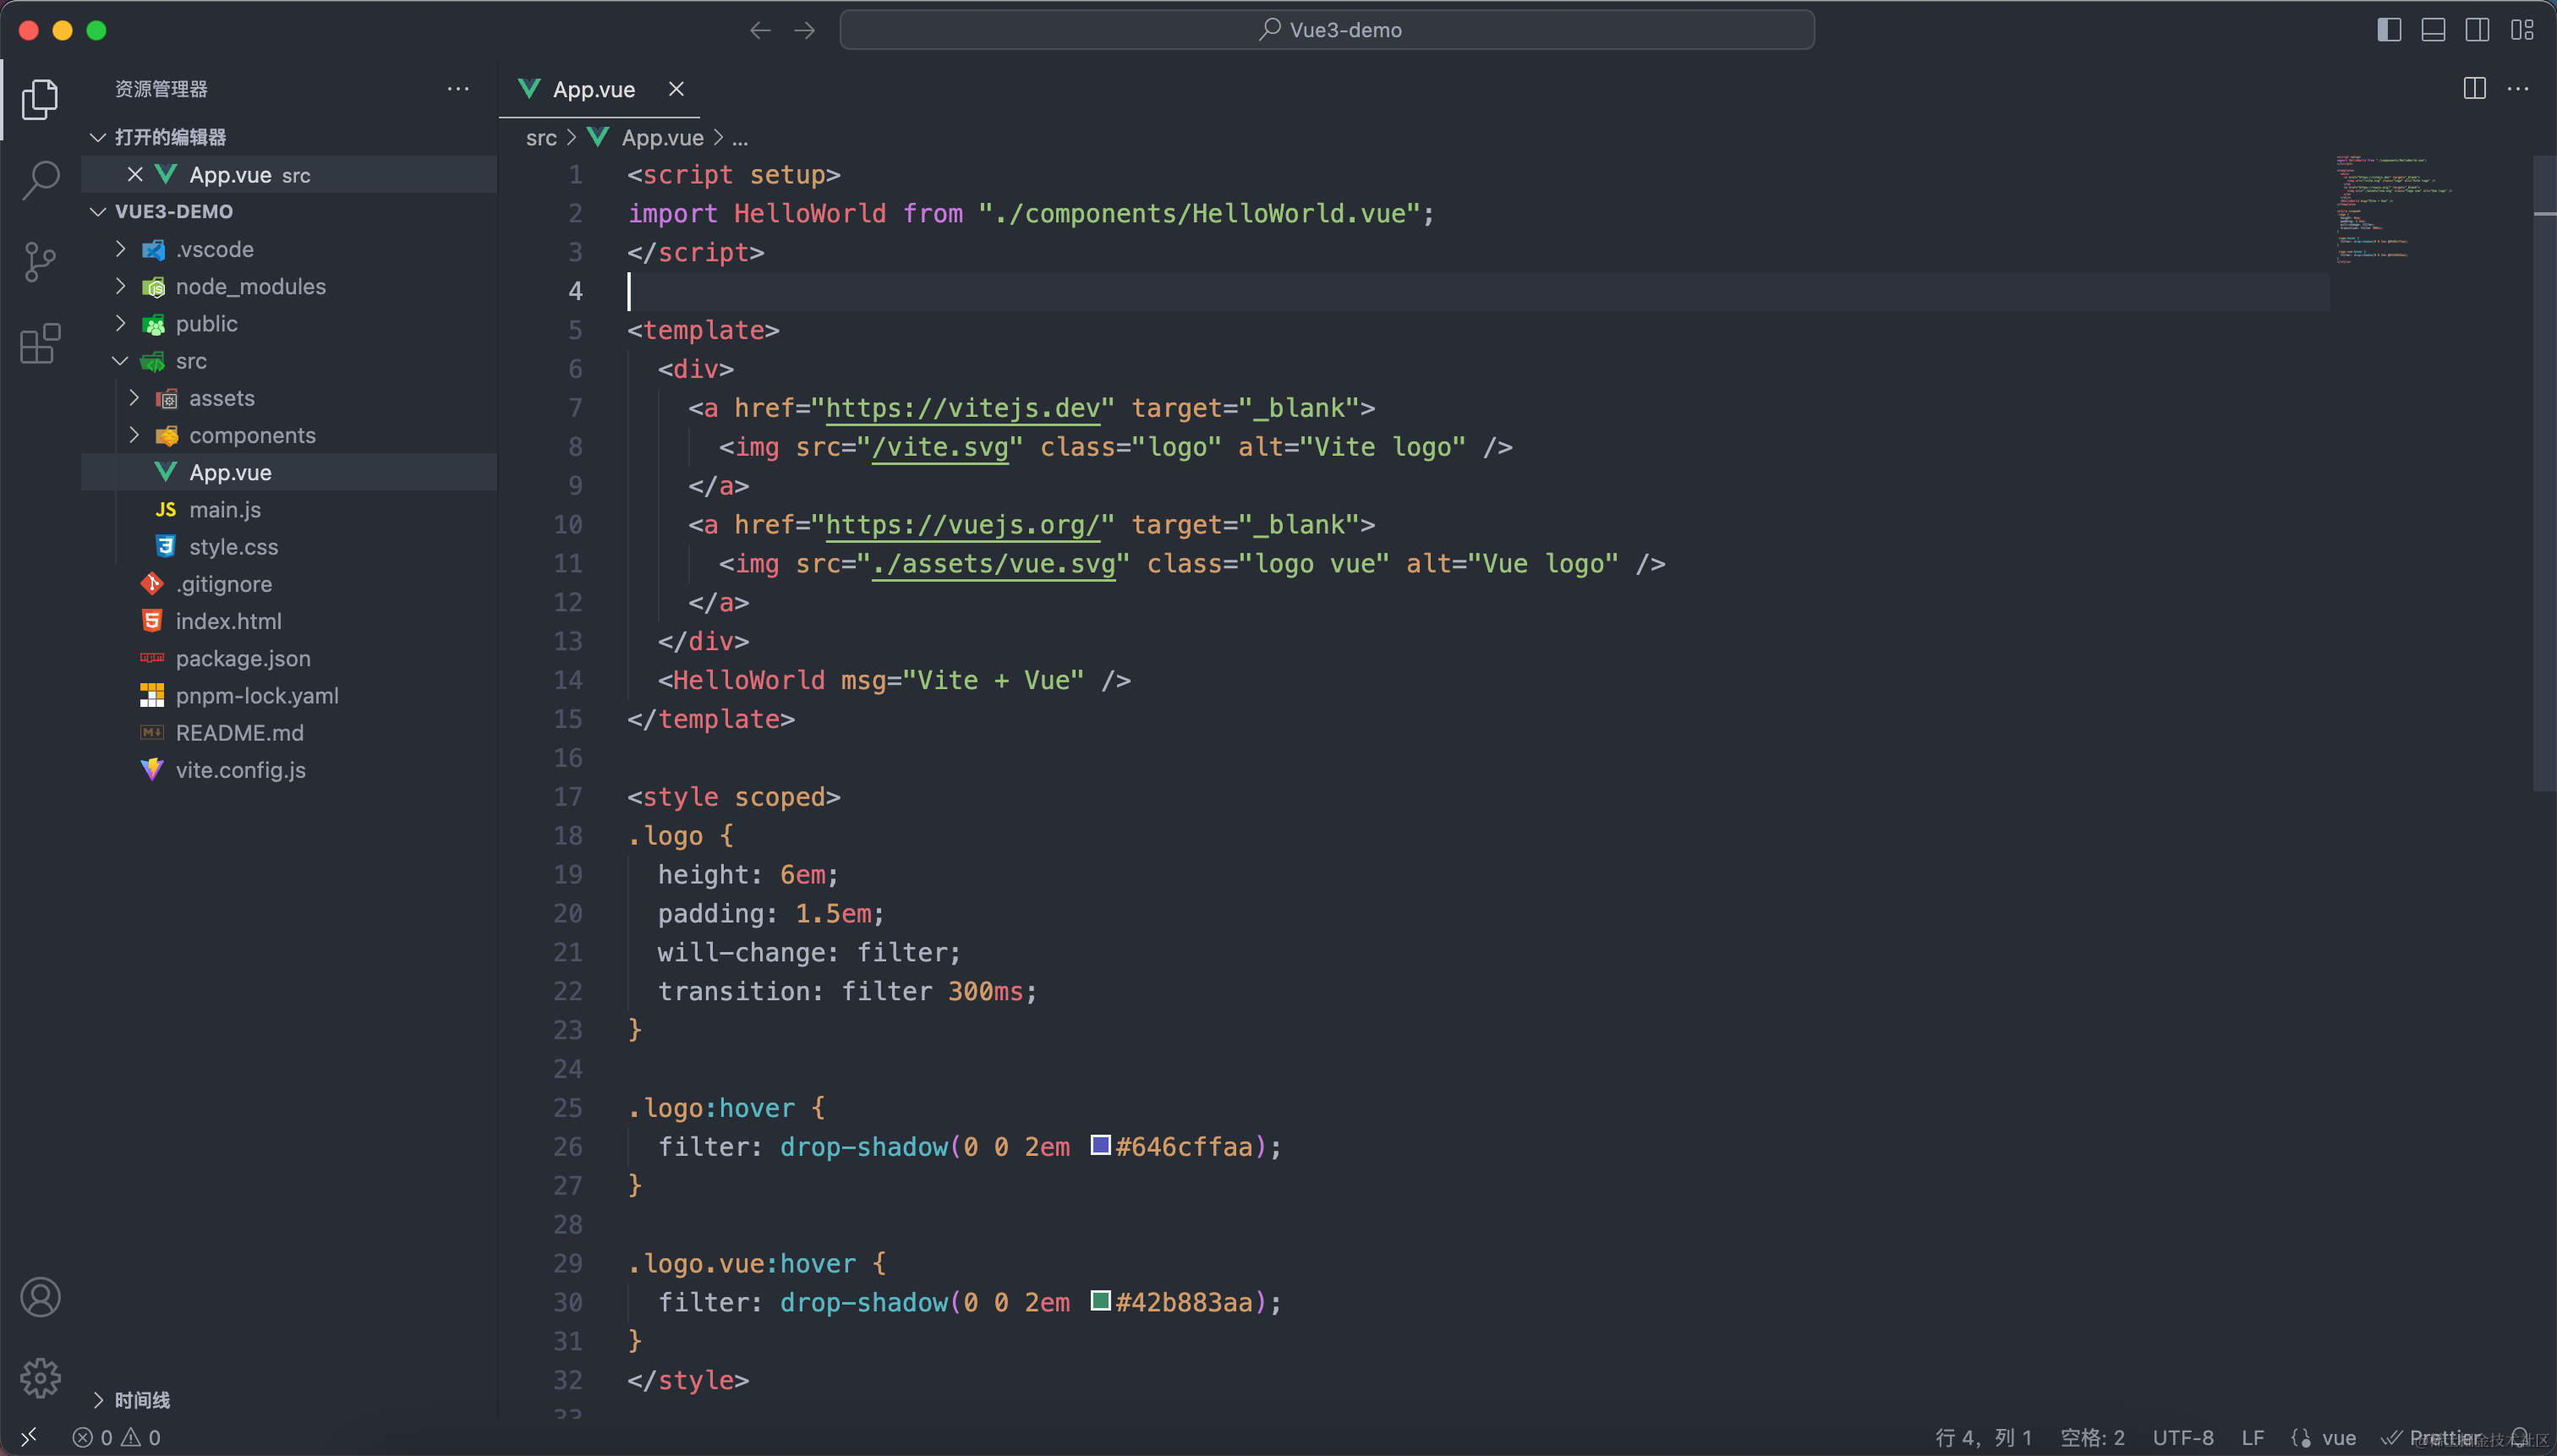This screenshot has height=1456, width=2557.
Task: Expand the .vscode folder
Action: click(120, 249)
